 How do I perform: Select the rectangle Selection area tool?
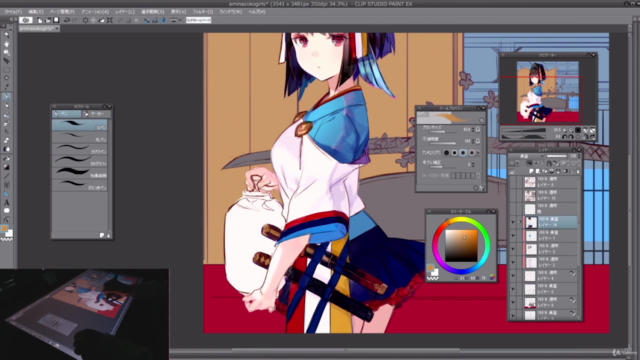tap(6, 69)
